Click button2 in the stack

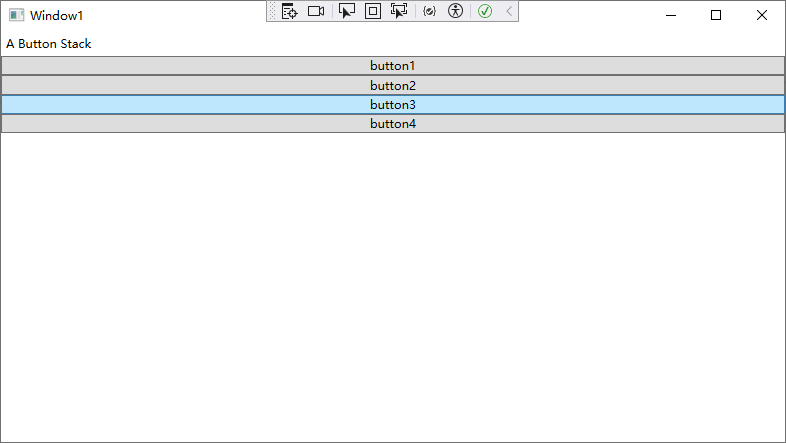point(393,85)
